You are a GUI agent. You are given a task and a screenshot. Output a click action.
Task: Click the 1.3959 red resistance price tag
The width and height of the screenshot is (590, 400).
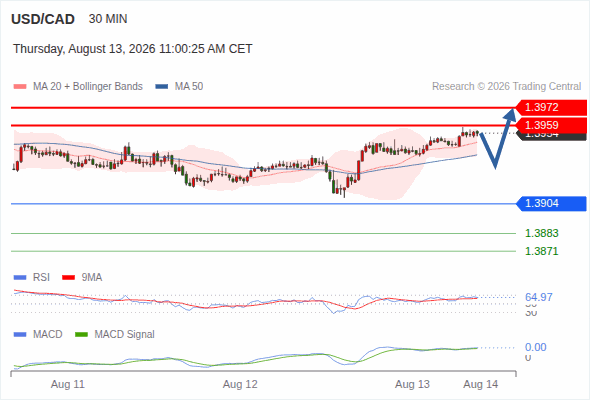pyautogui.click(x=551, y=125)
